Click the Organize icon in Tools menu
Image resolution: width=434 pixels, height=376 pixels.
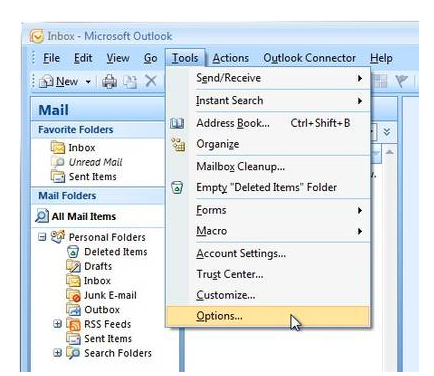point(178,144)
